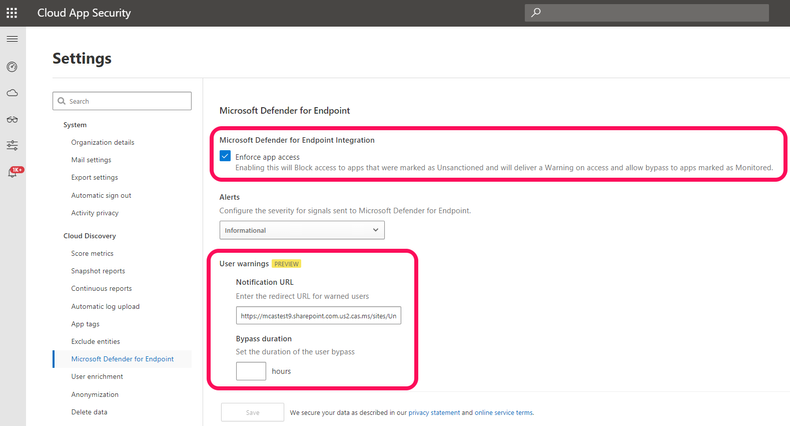Select User enrichment menu item

coord(97,377)
